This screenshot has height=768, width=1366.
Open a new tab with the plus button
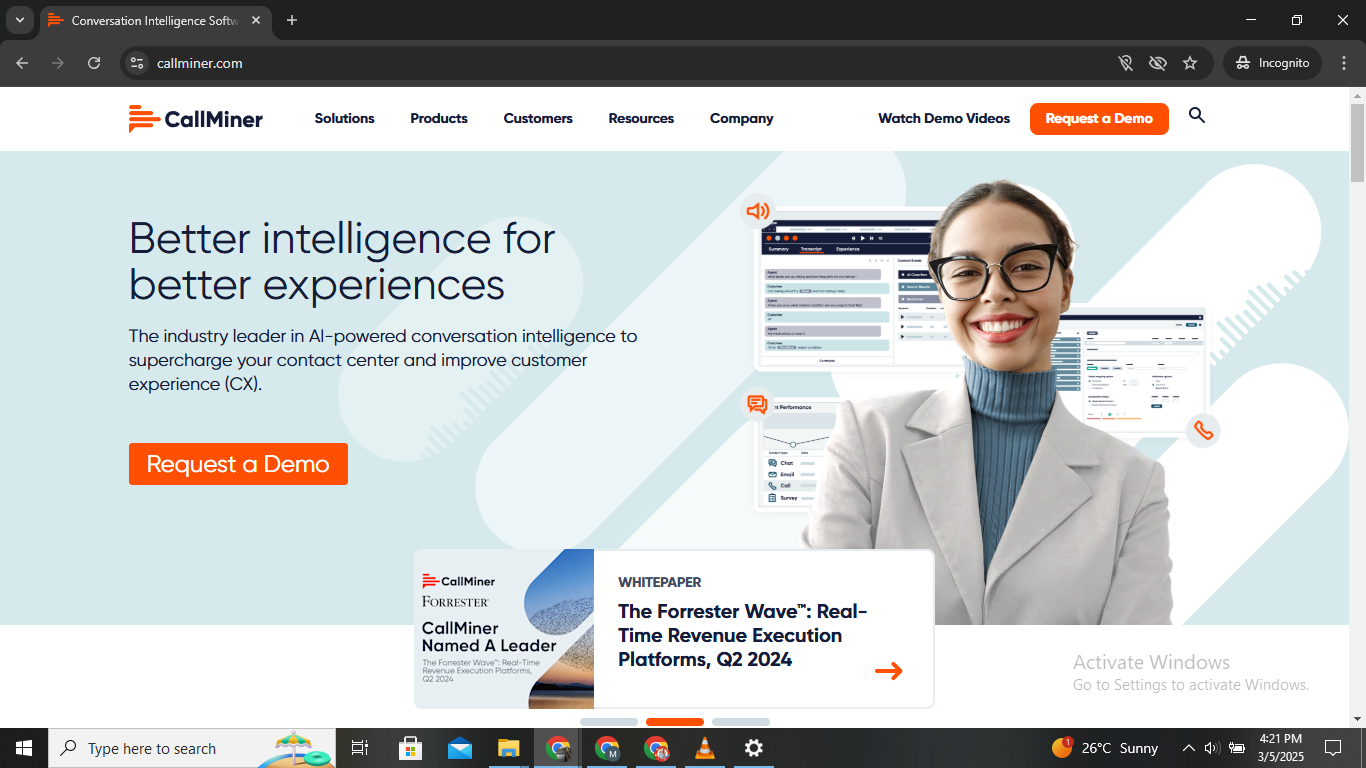click(x=292, y=20)
